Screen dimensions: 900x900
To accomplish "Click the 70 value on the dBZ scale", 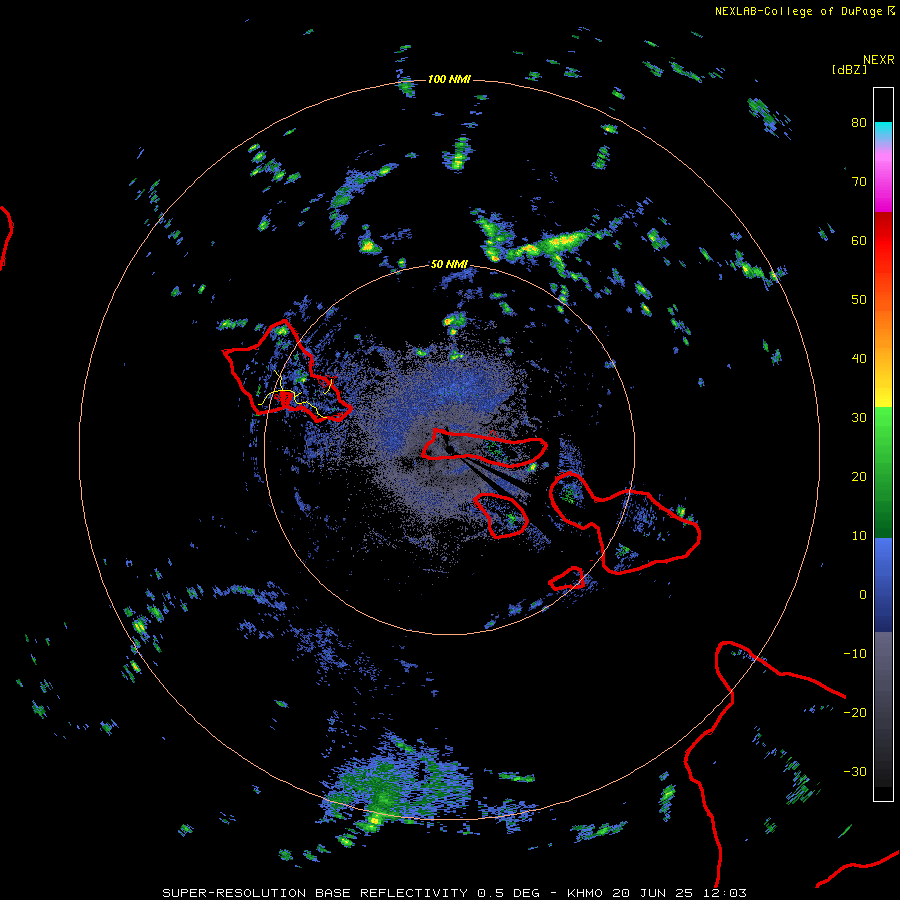I will [859, 181].
